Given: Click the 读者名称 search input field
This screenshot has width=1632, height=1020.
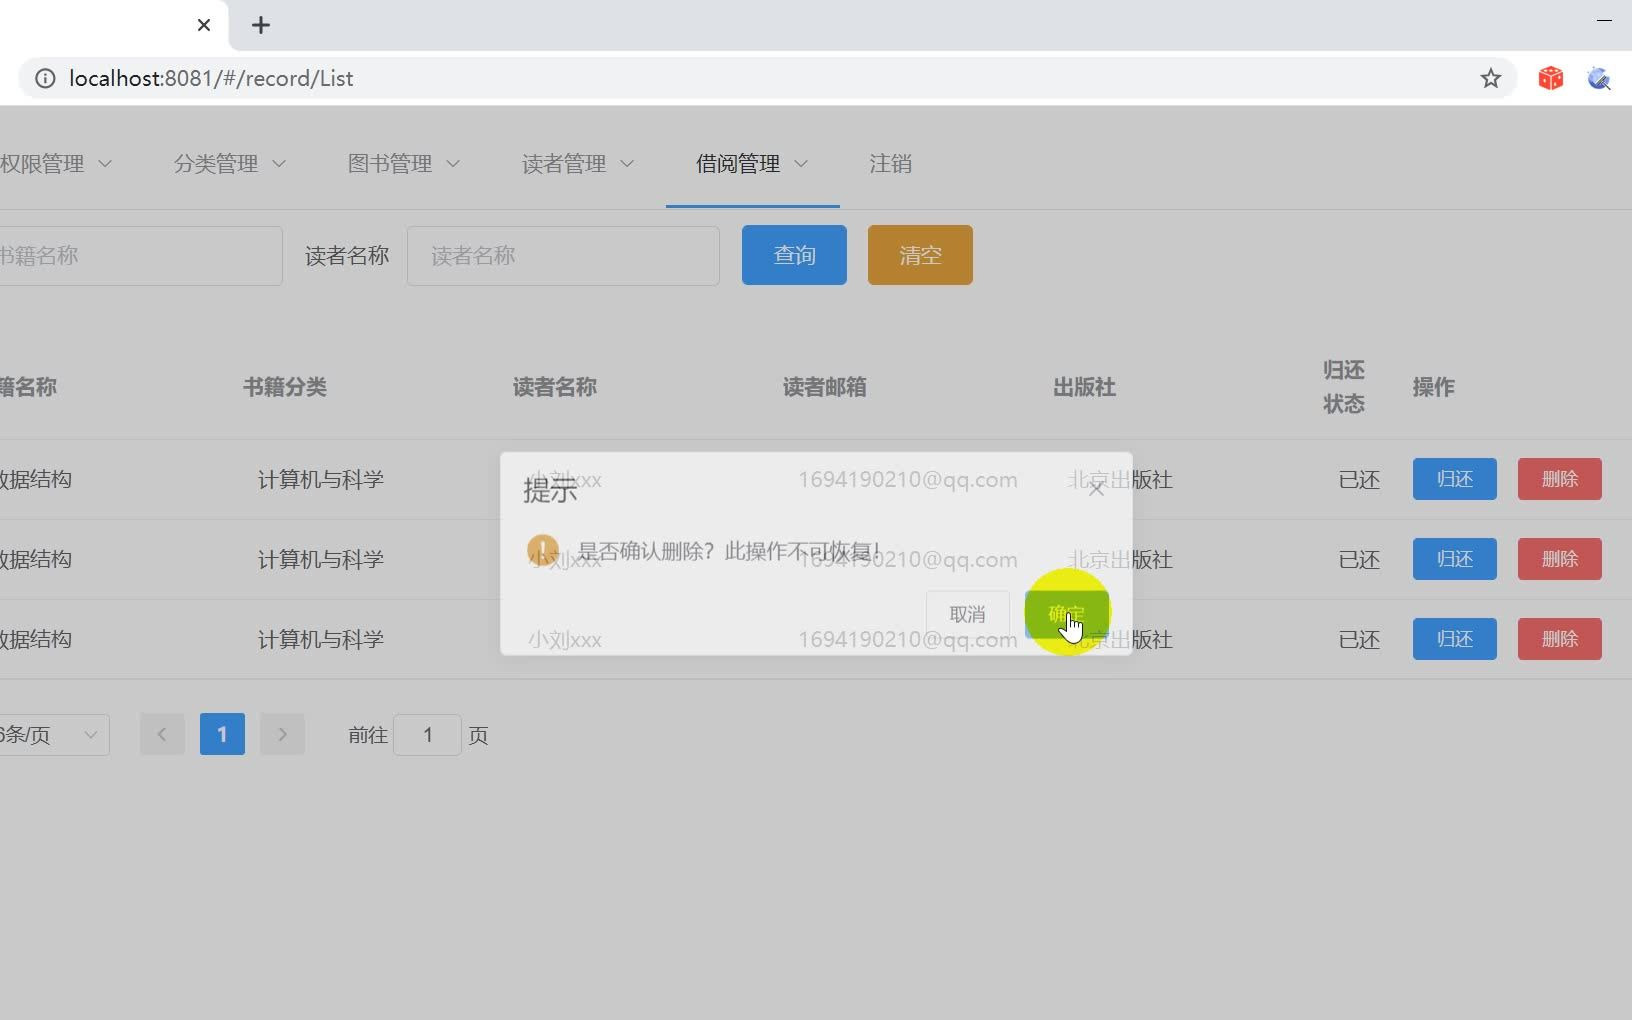Looking at the screenshot, I should pyautogui.click(x=563, y=255).
